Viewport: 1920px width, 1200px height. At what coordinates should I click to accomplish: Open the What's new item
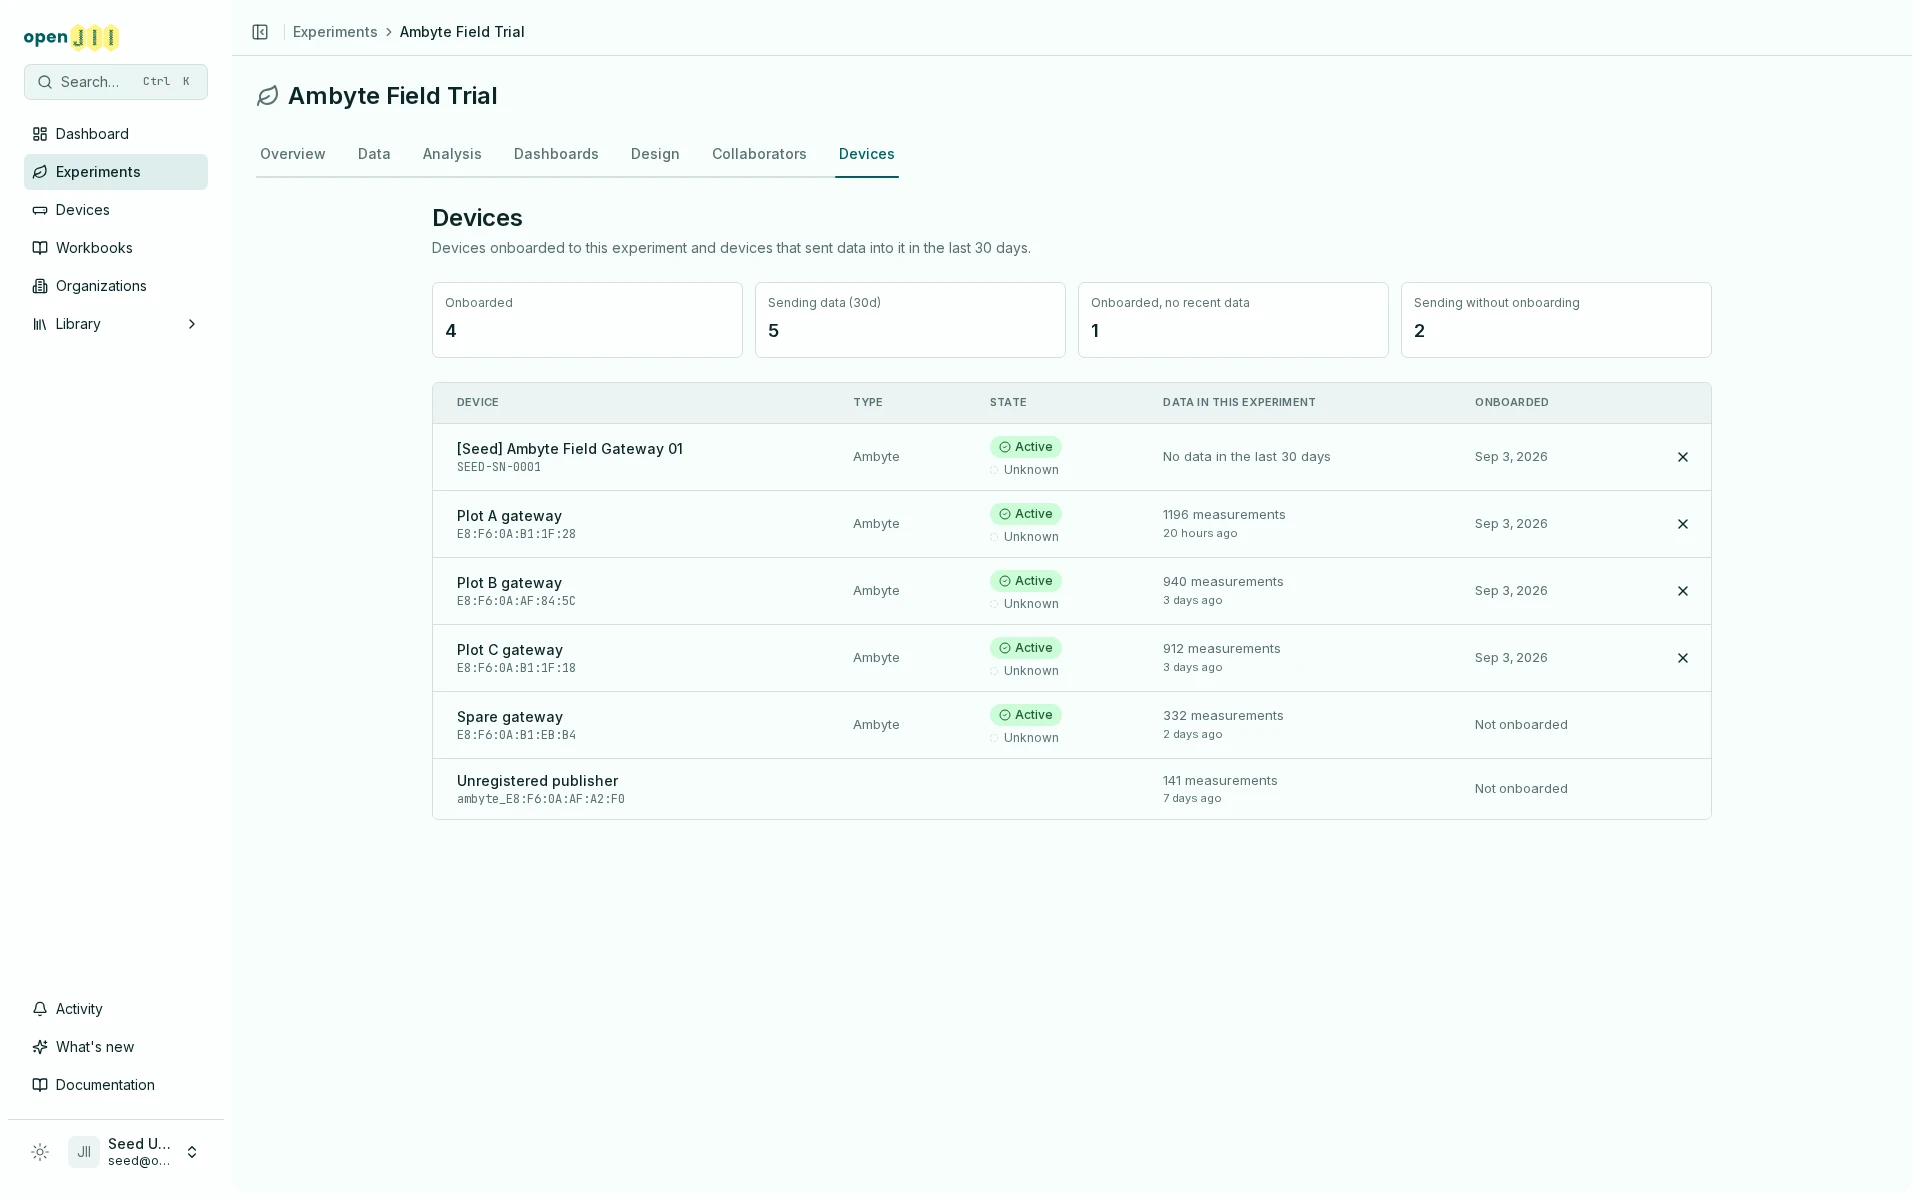pos(116,1047)
